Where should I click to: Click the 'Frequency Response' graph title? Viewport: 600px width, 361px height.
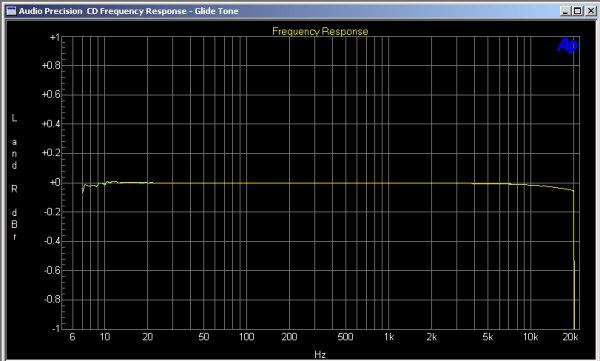click(x=320, y=31)
